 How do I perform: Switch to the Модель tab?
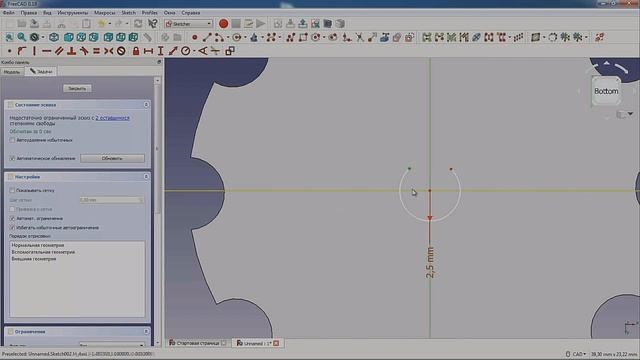[12, 72]
